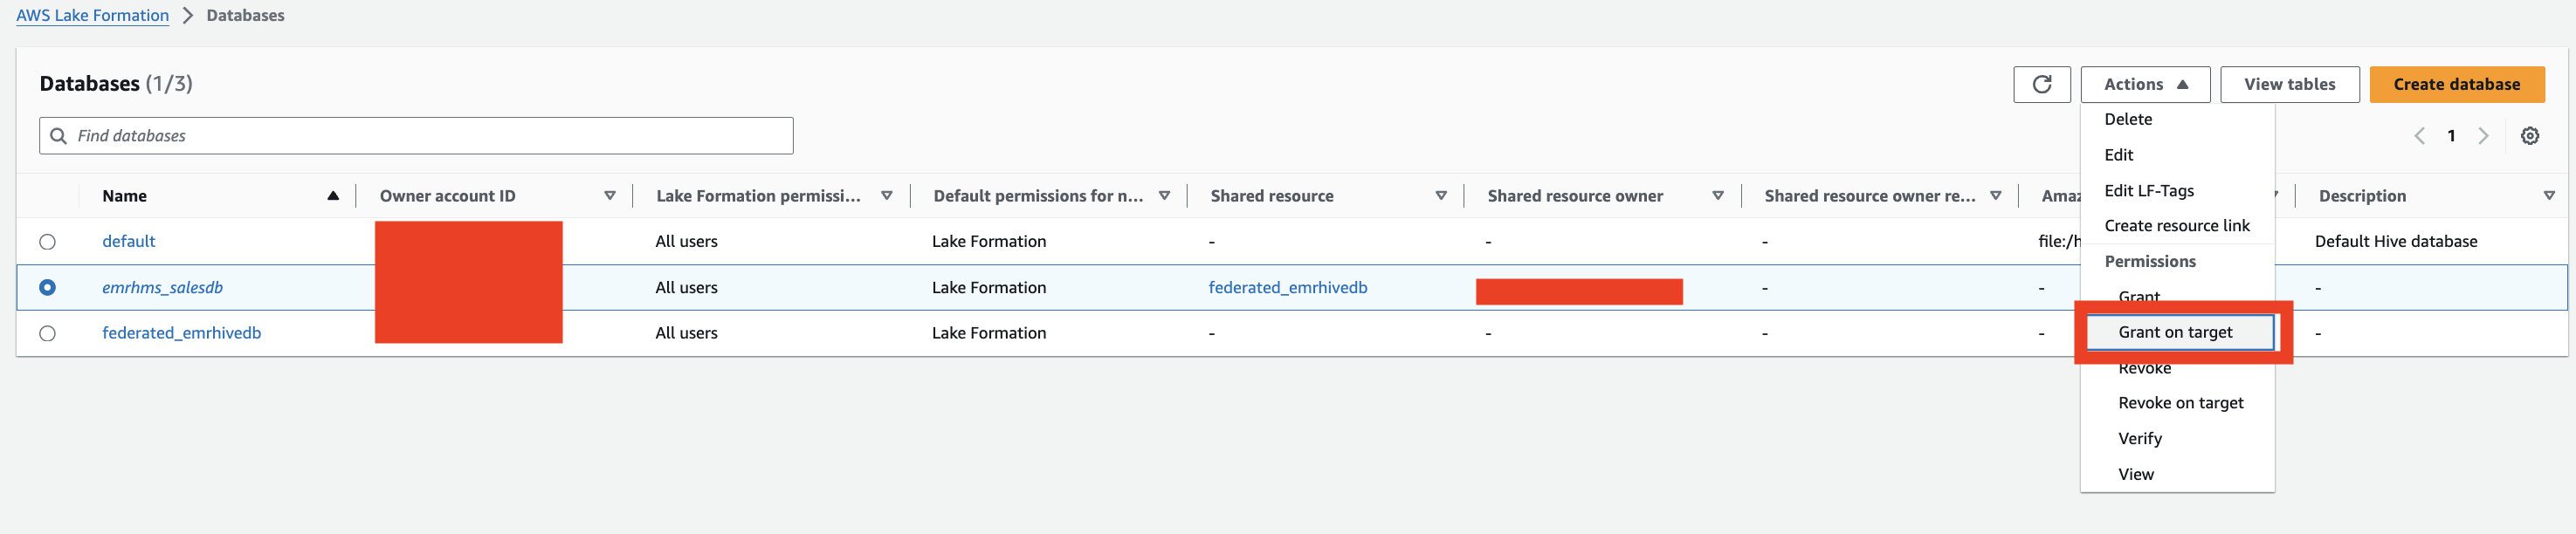Viewport: 2576px width, 534px height.
Task: Click the Shared resource sort icon
Action: (1441, 196)
